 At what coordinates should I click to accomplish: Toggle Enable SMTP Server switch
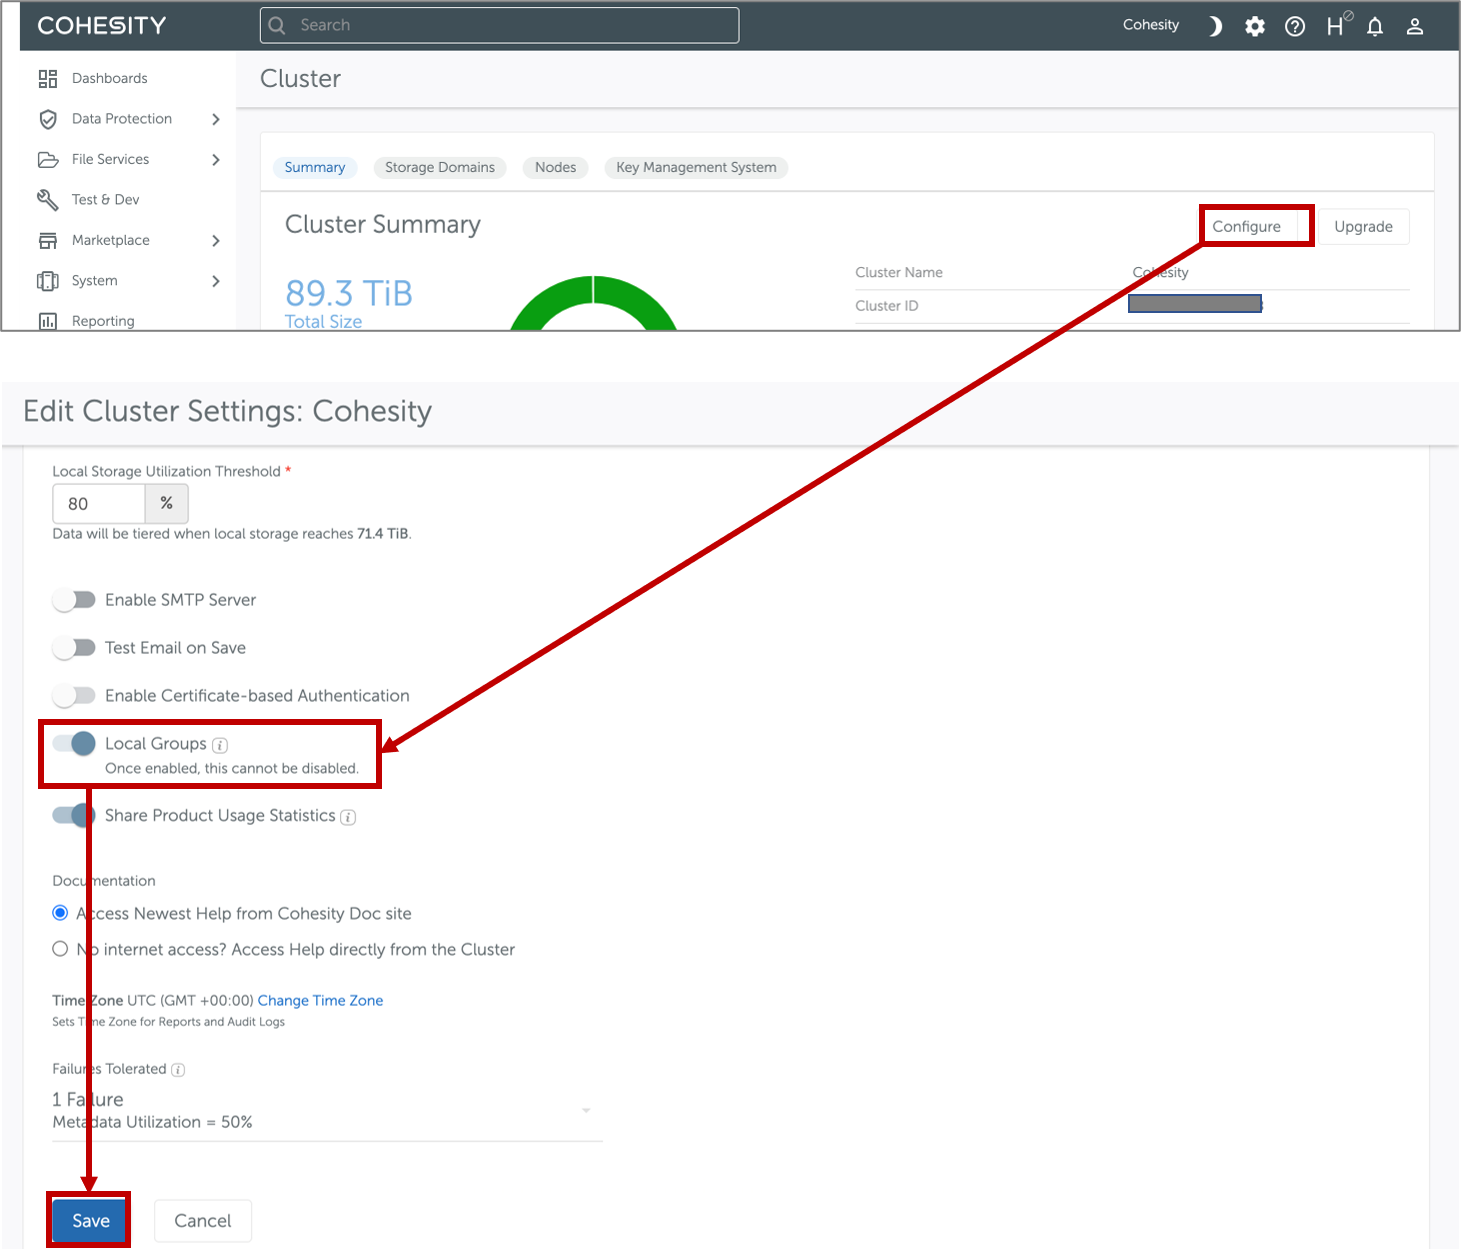click(74, 600)
